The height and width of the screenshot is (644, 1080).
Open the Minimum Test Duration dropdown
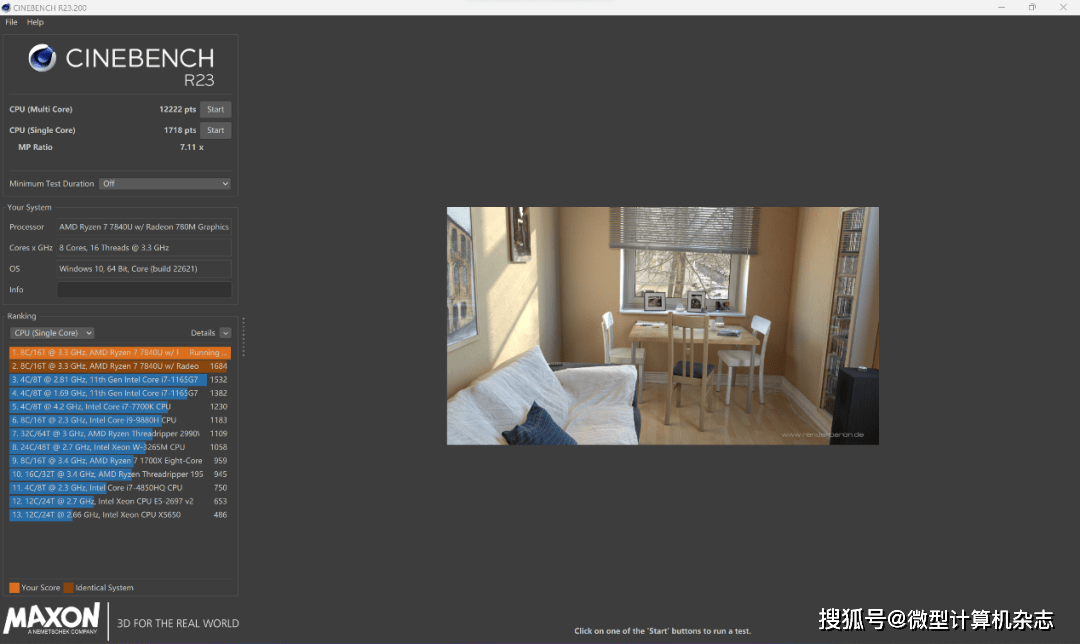pyautogui.click(x=165, y=184)
